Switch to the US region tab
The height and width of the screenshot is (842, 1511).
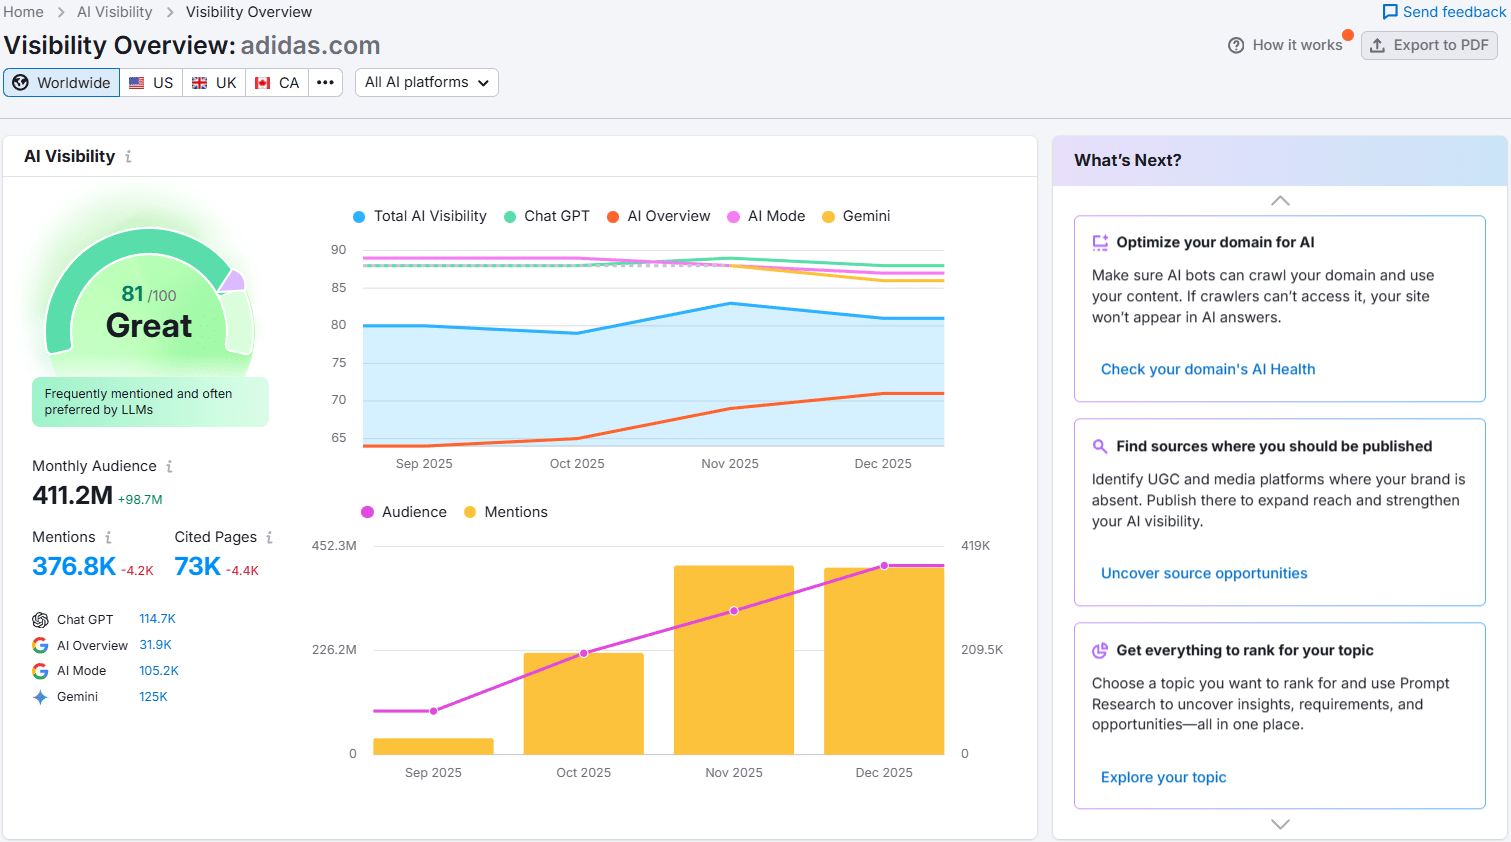[x=151, y=82]
